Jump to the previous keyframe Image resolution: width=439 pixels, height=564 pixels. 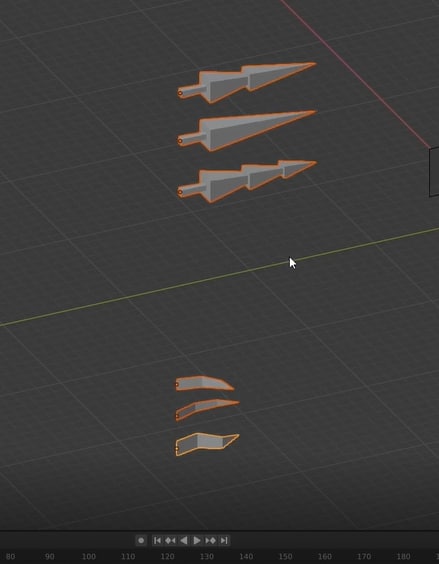pyautogui.click(x=170, y=540)
